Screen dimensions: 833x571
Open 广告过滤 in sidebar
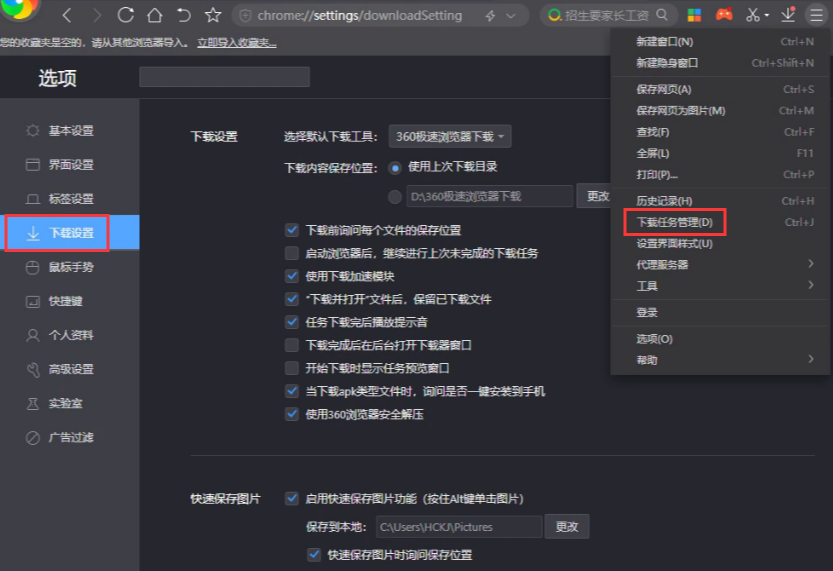(71, 437)
